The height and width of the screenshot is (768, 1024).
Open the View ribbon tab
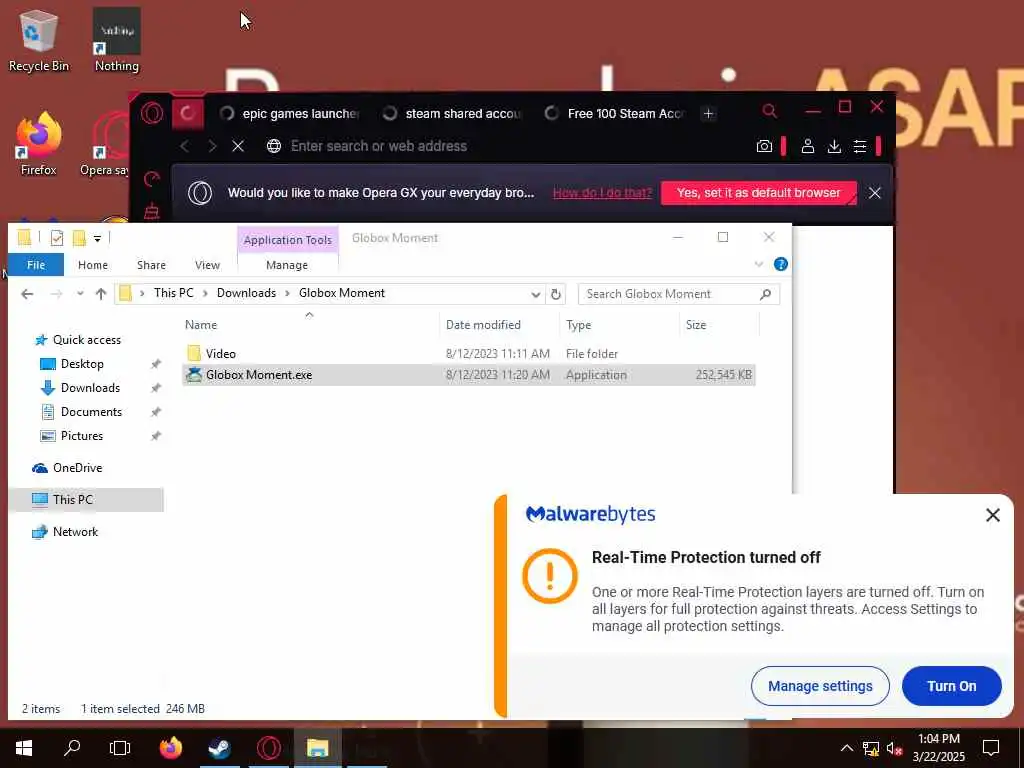click(207, 264)
